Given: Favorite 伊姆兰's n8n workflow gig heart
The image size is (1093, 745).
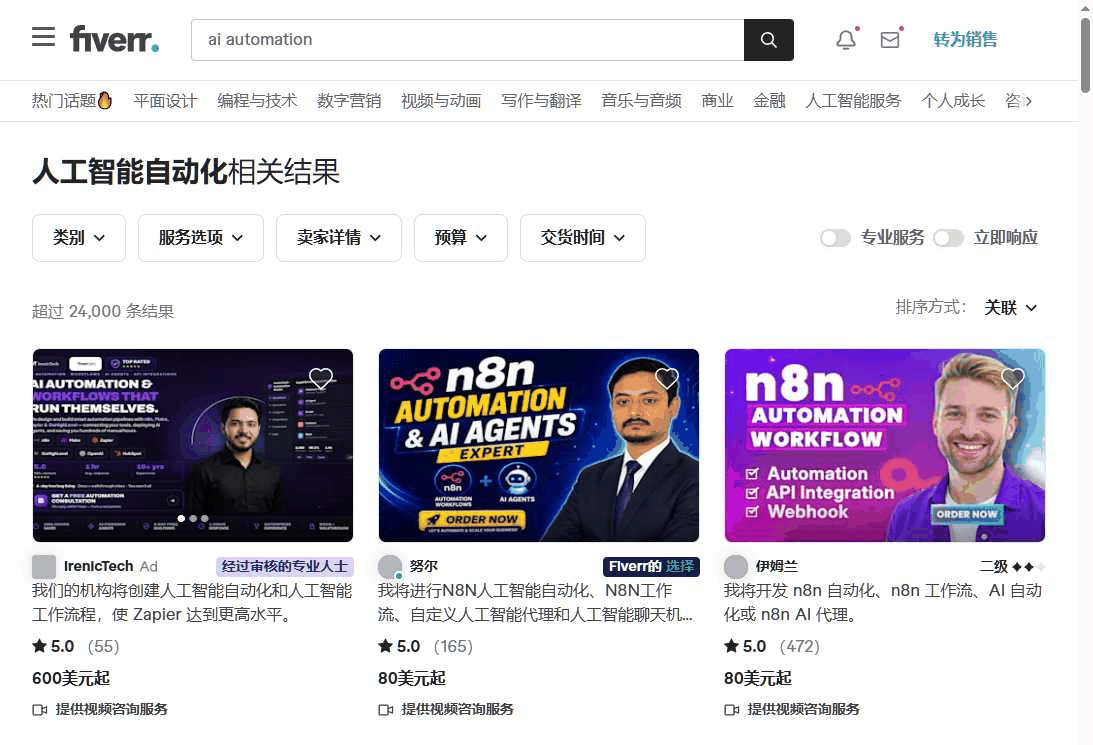Looking at the screenshot, I should coord(1012,378).
